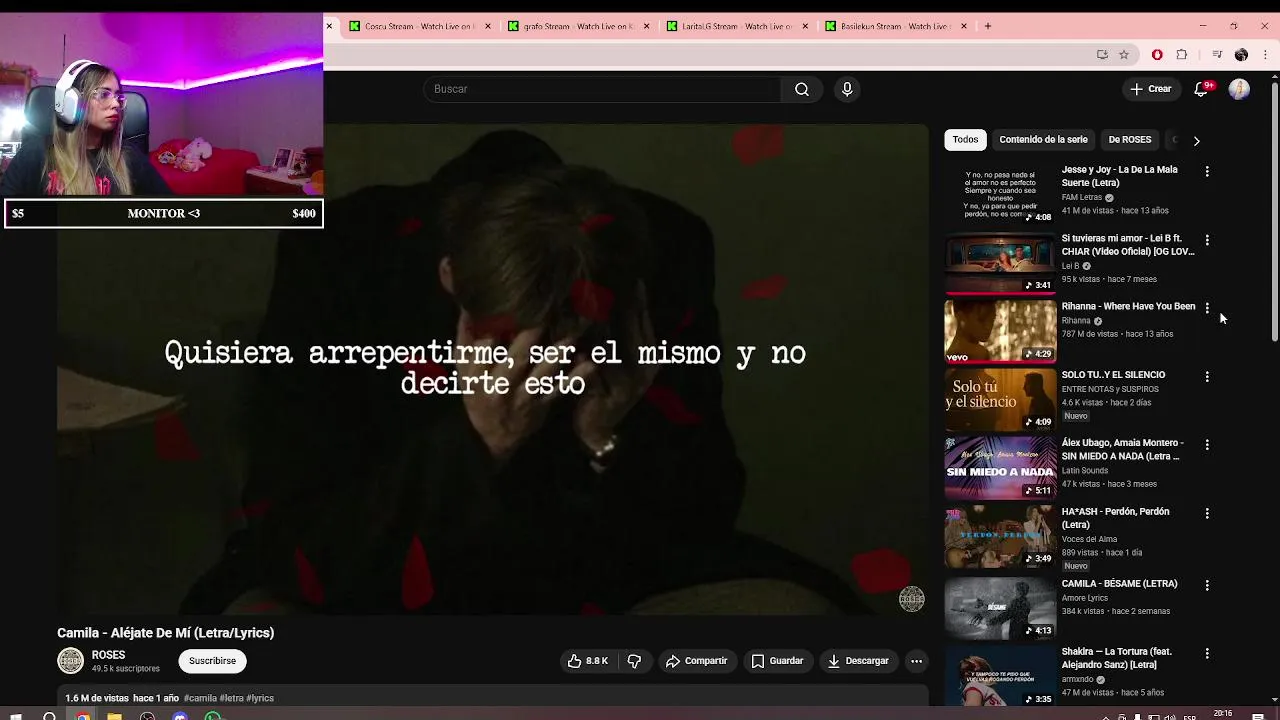Select the Contenido de la serie chip
1280x720 pixels.
[1043, 140]
